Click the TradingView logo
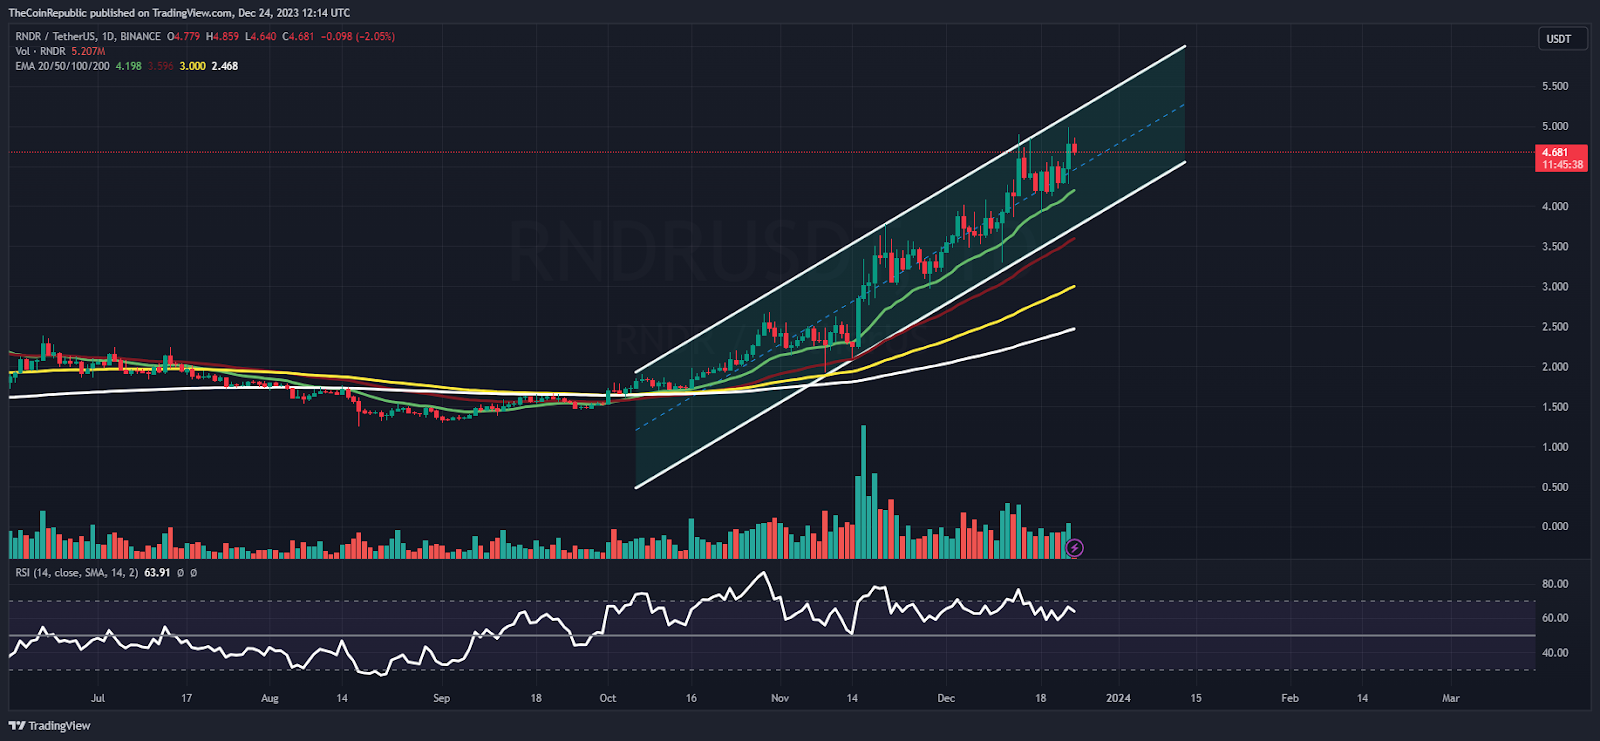Viewport: 1600px width, 741px height. tap(50, 726)
